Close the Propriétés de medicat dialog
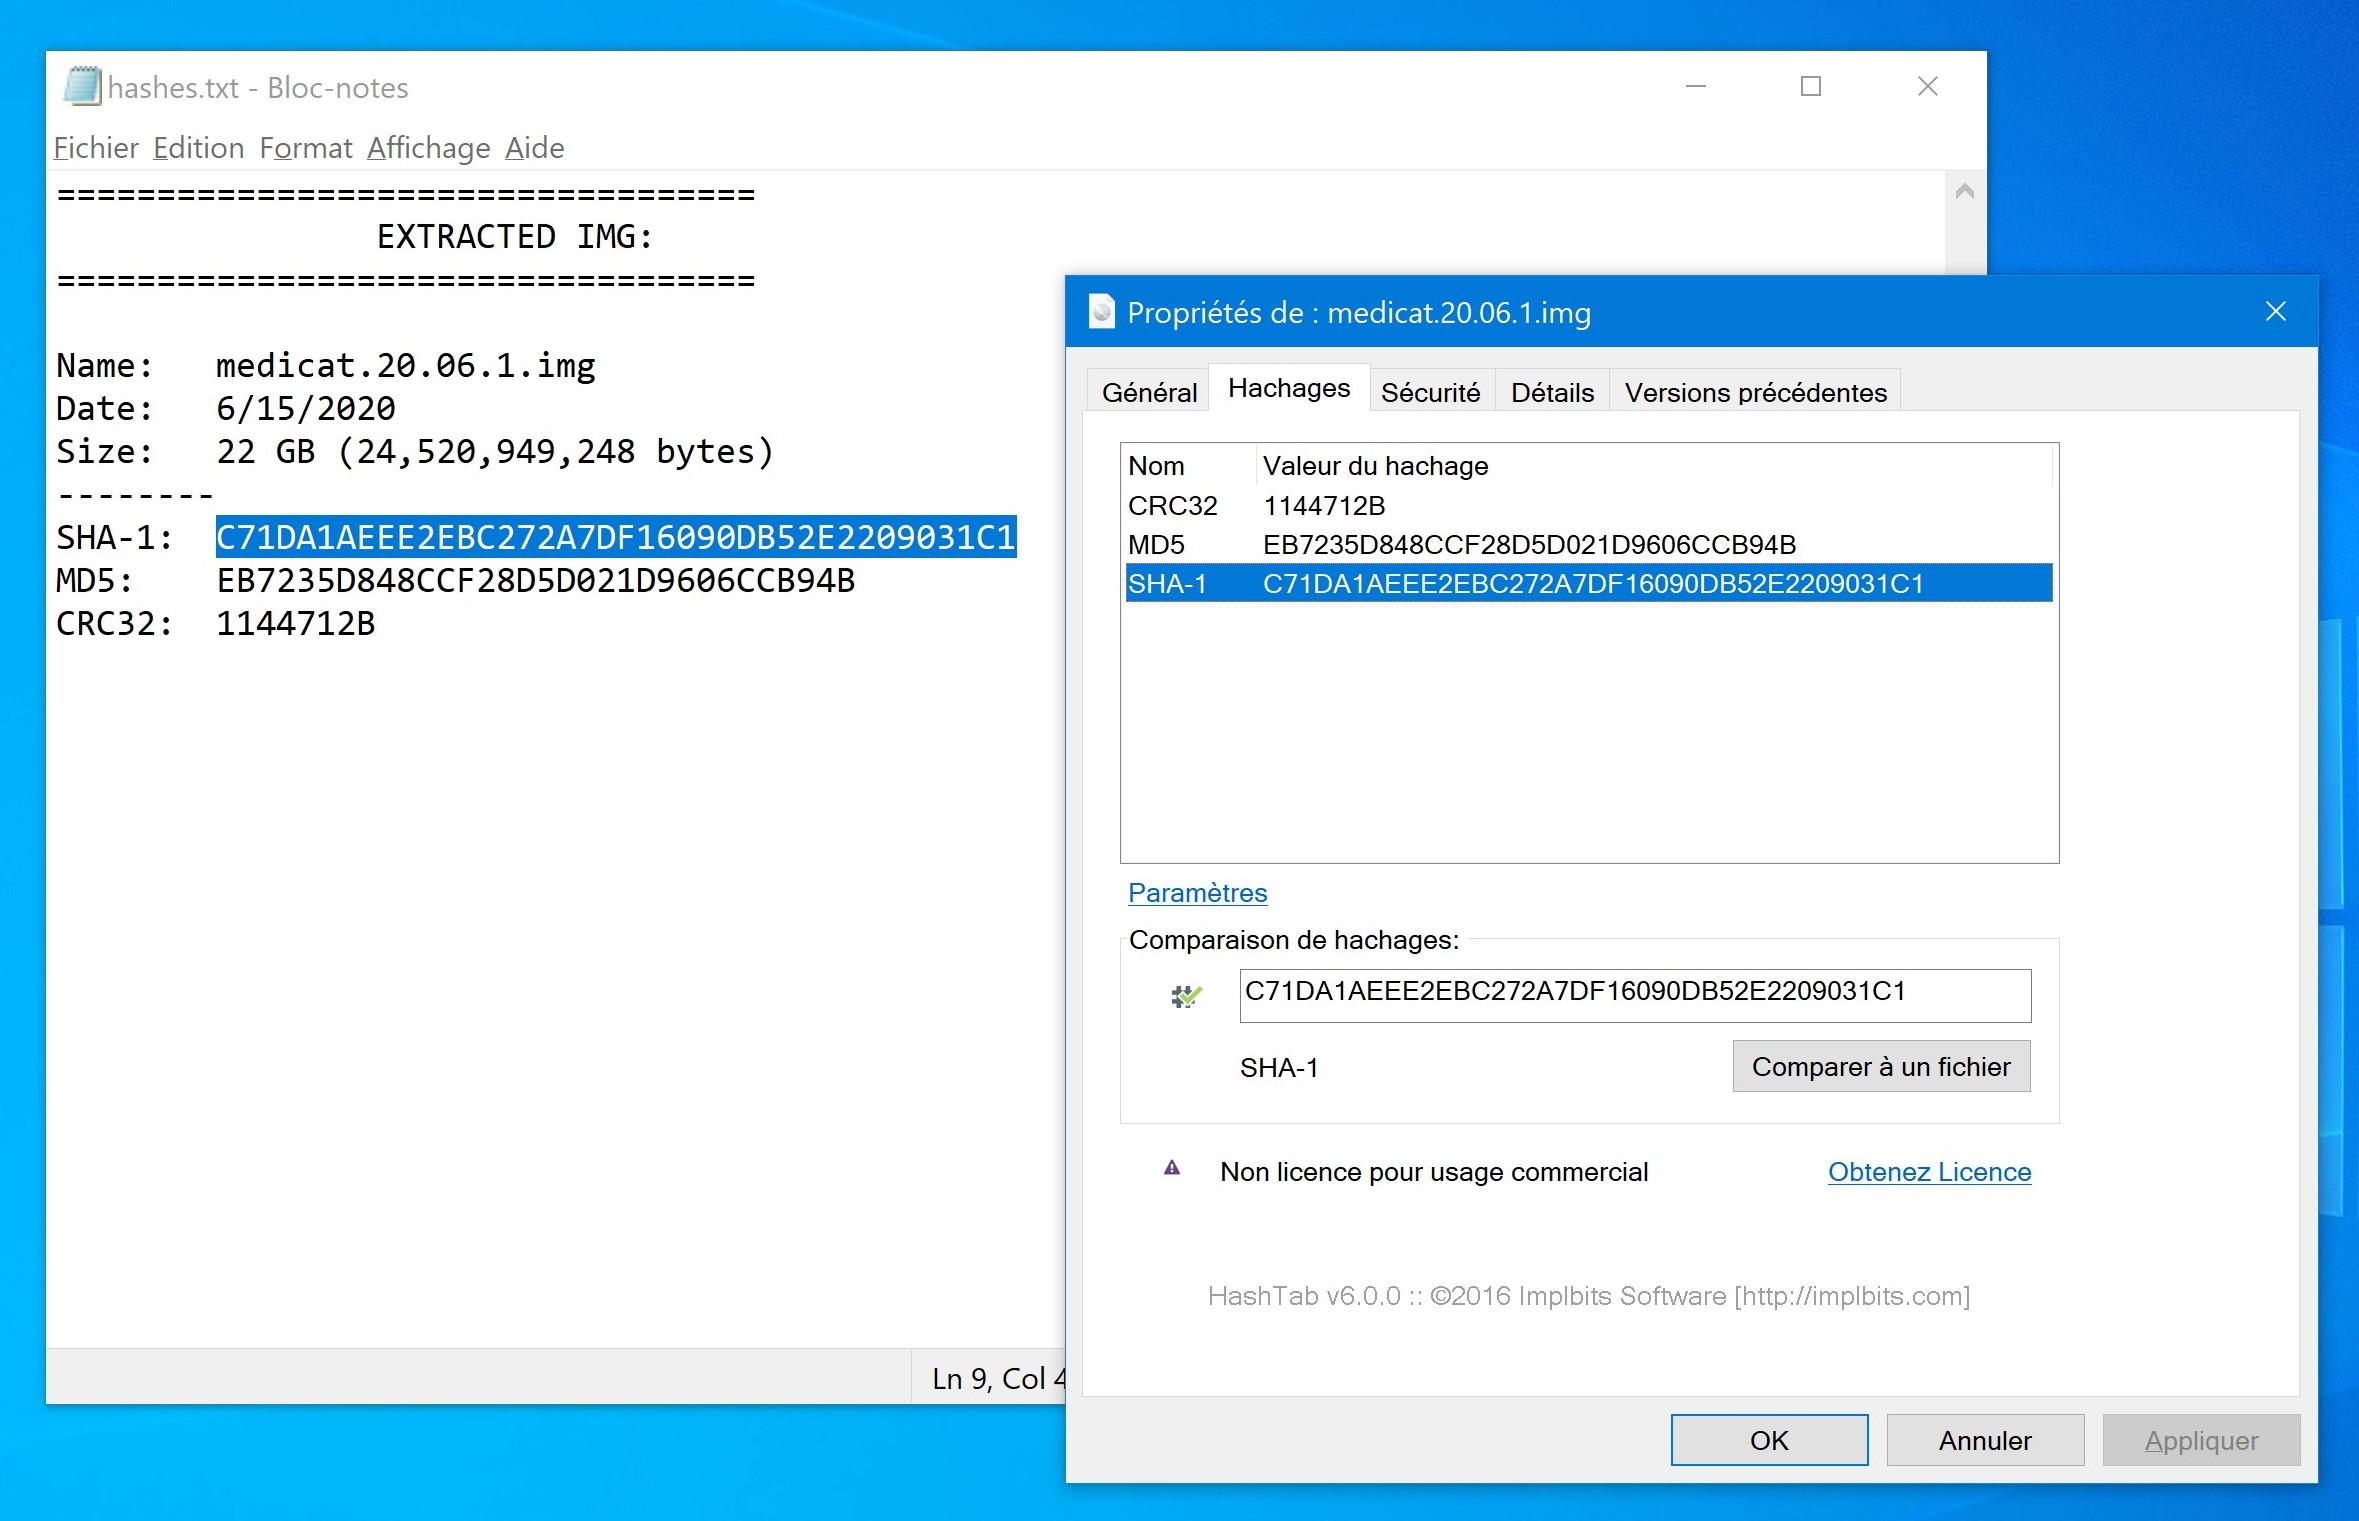Screen dimensions: 2359x1521 tap(2275, 312)
